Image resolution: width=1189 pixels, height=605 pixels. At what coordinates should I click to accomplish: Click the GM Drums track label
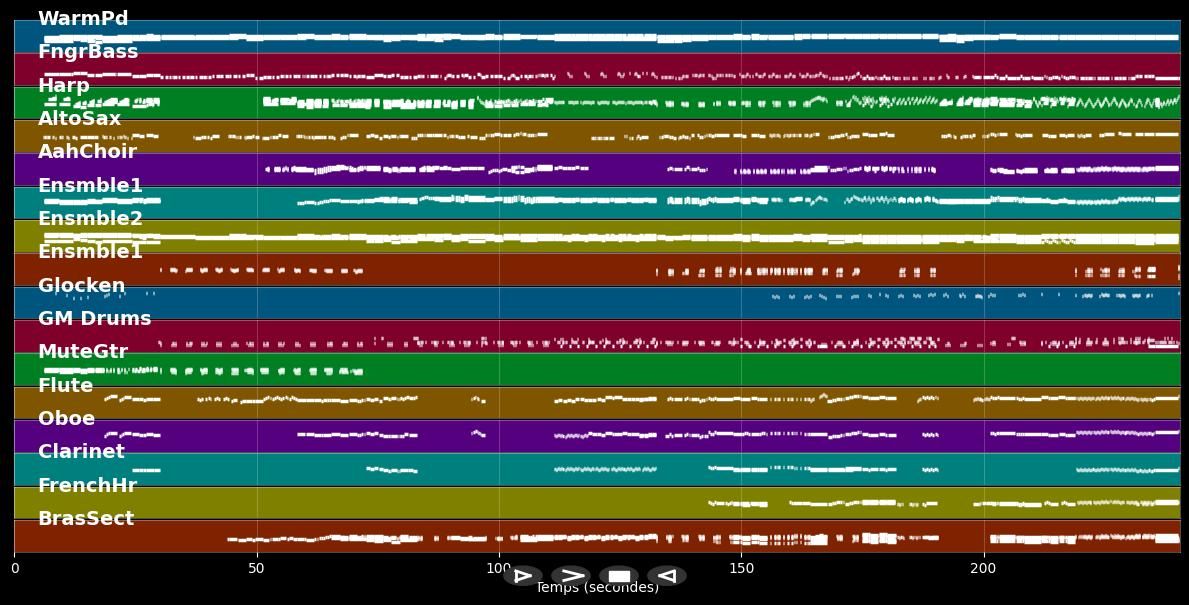pyautogui.click(x=94, y=319)
